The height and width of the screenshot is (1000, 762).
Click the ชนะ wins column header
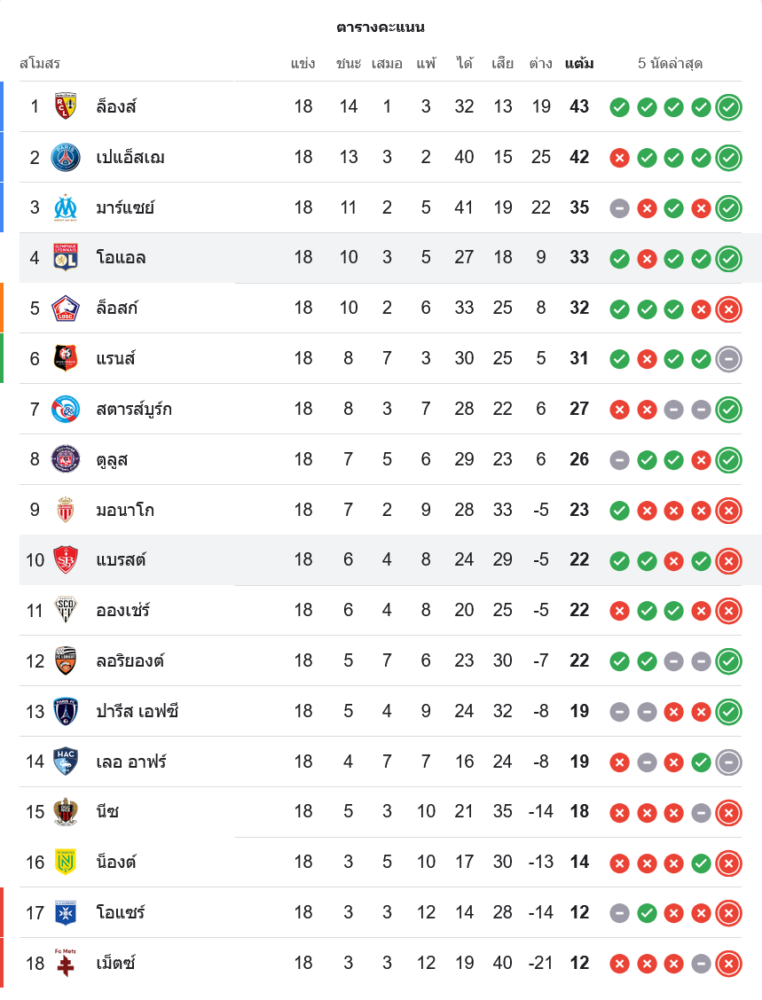click(x=348, y=64)
